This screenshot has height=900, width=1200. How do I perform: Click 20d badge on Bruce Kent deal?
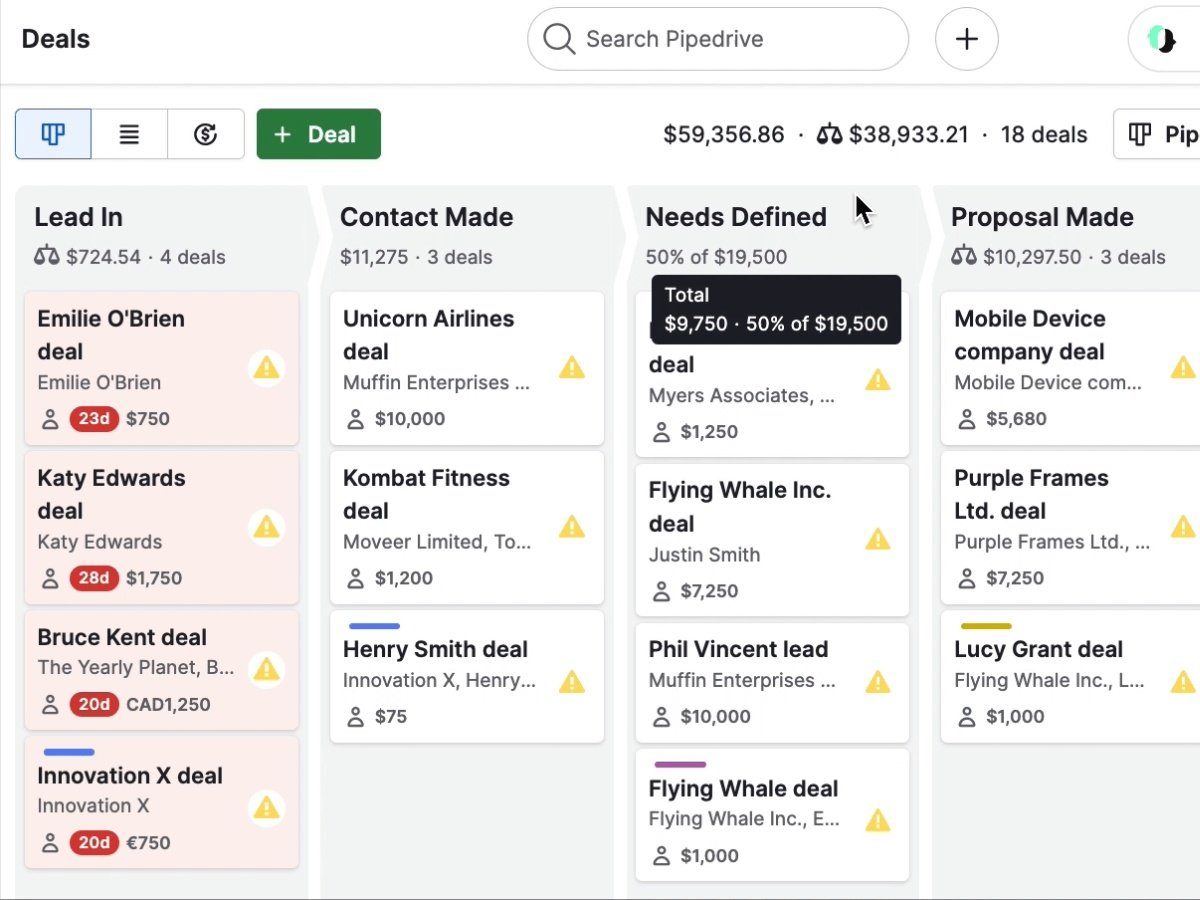click(x=94, y=705)
